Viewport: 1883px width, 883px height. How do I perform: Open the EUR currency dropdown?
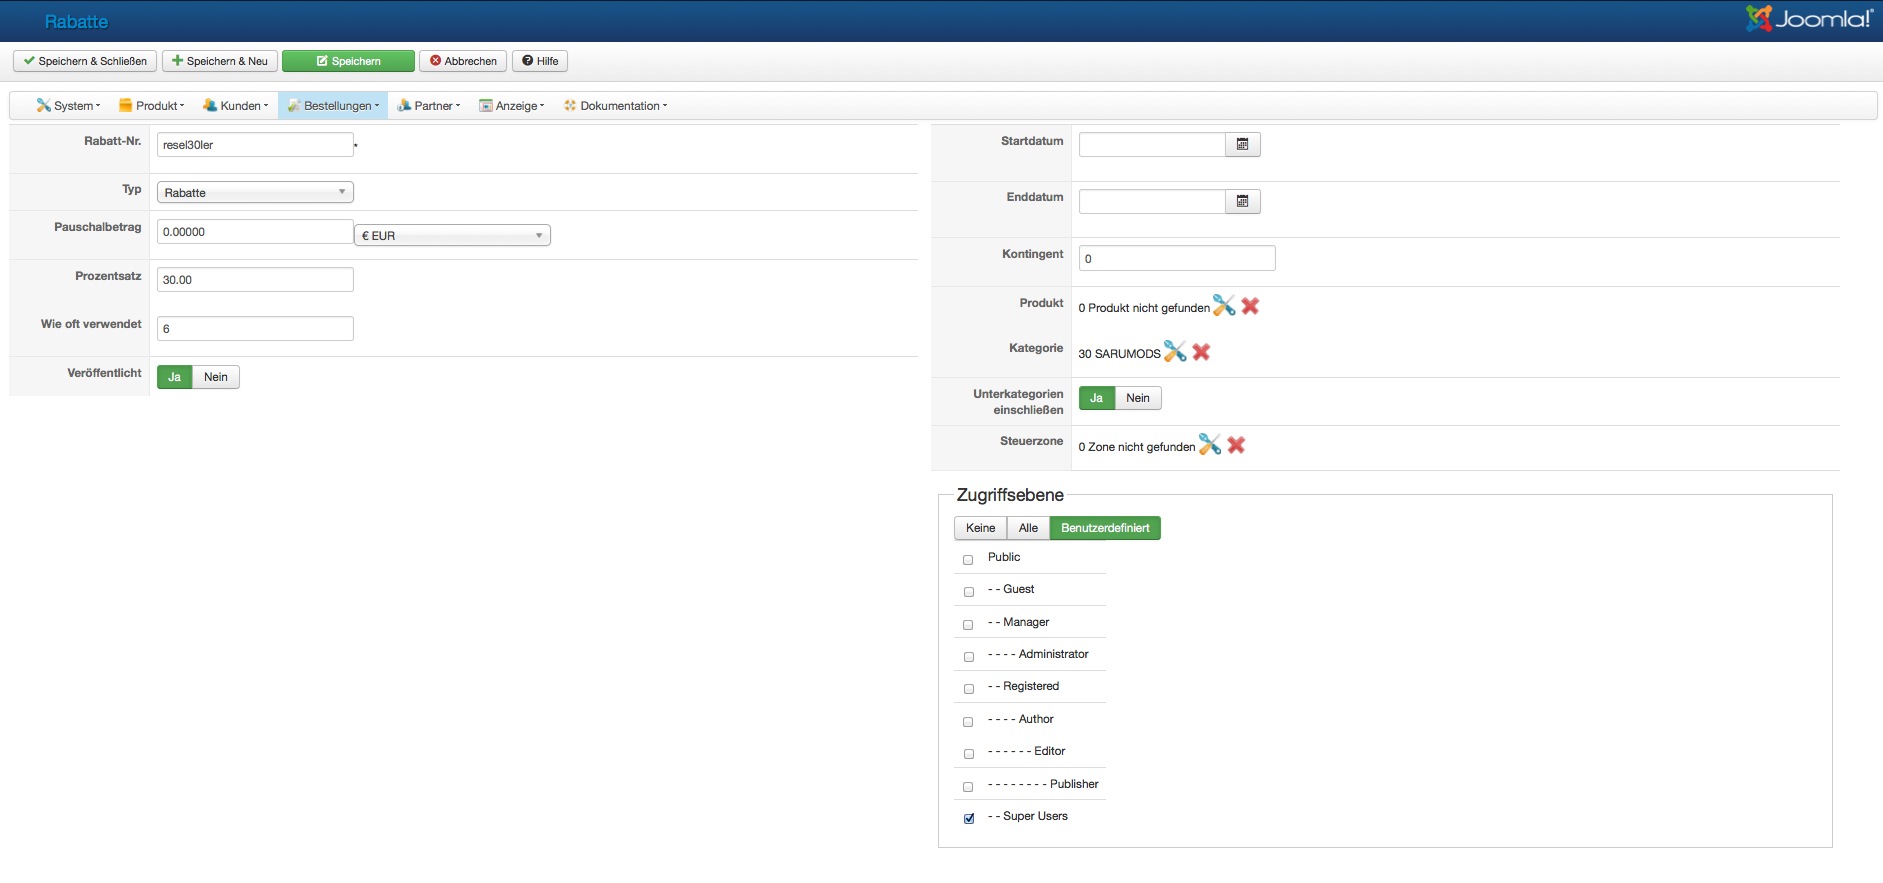(452, 235)
